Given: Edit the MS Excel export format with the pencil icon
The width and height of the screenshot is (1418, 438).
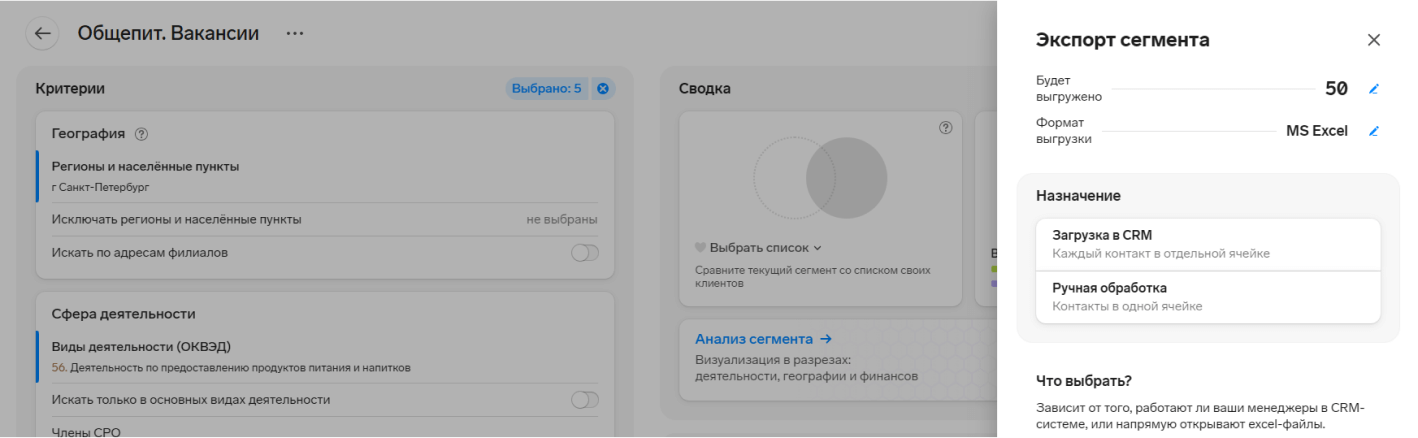Looking at the screenshot, I should click(x=1373, y=131).
